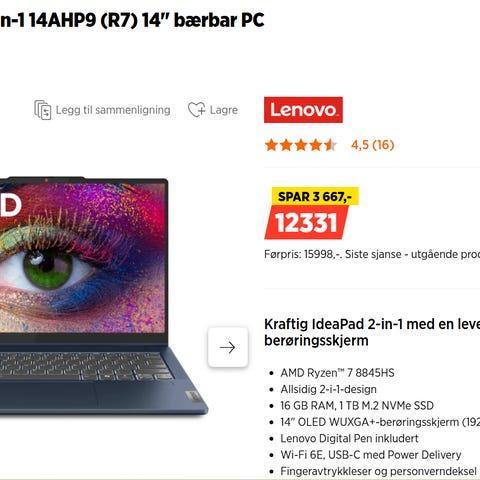Select the "AMD Ryzen 7 8845HS" bullet
This screenshot has height=480, width=480.
(x=337, y=373)
